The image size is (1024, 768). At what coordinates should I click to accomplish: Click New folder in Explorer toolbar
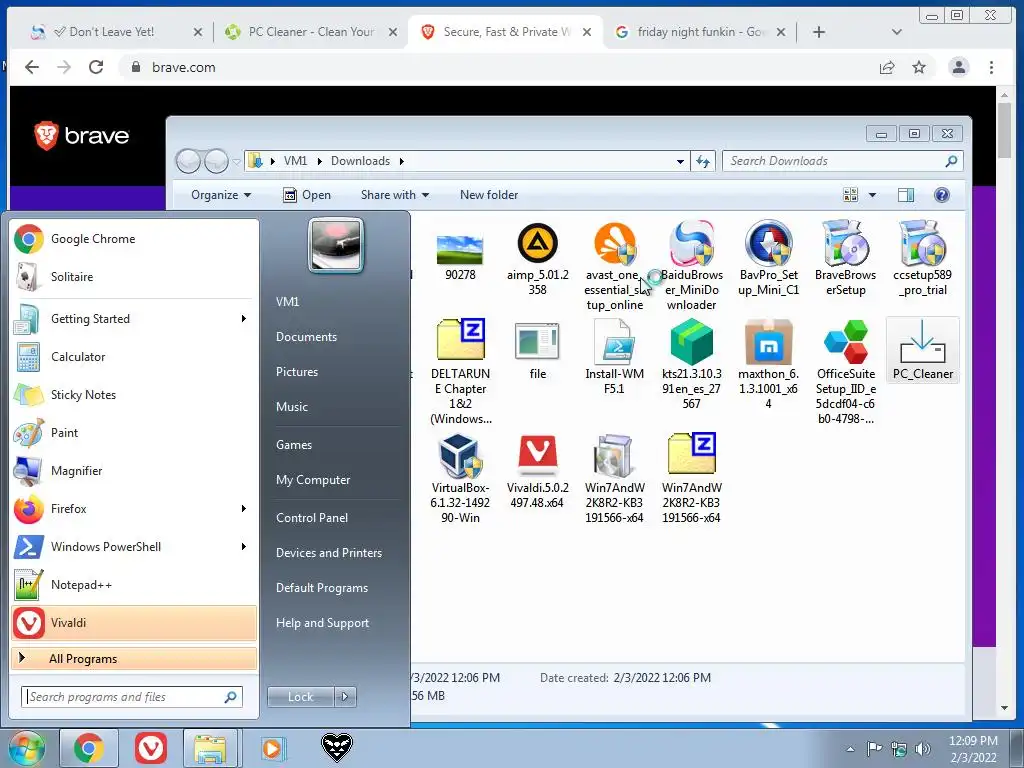coord(489,195)
